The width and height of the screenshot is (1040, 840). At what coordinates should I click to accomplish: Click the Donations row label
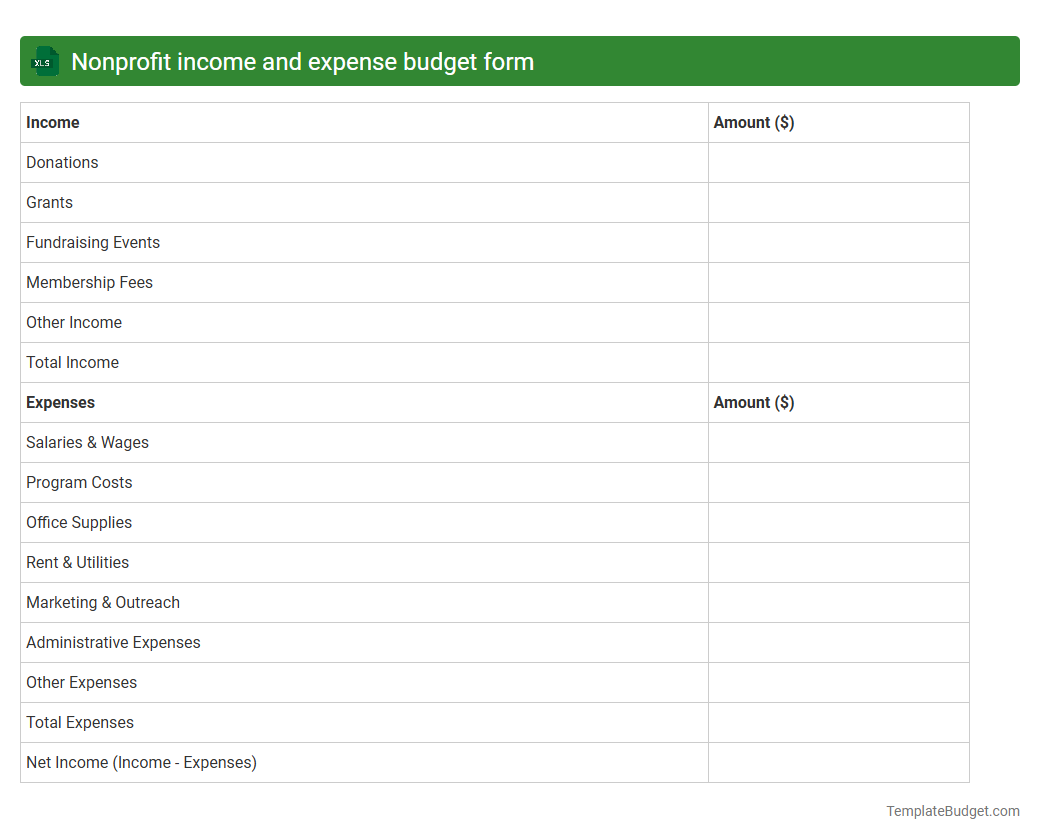62,162
